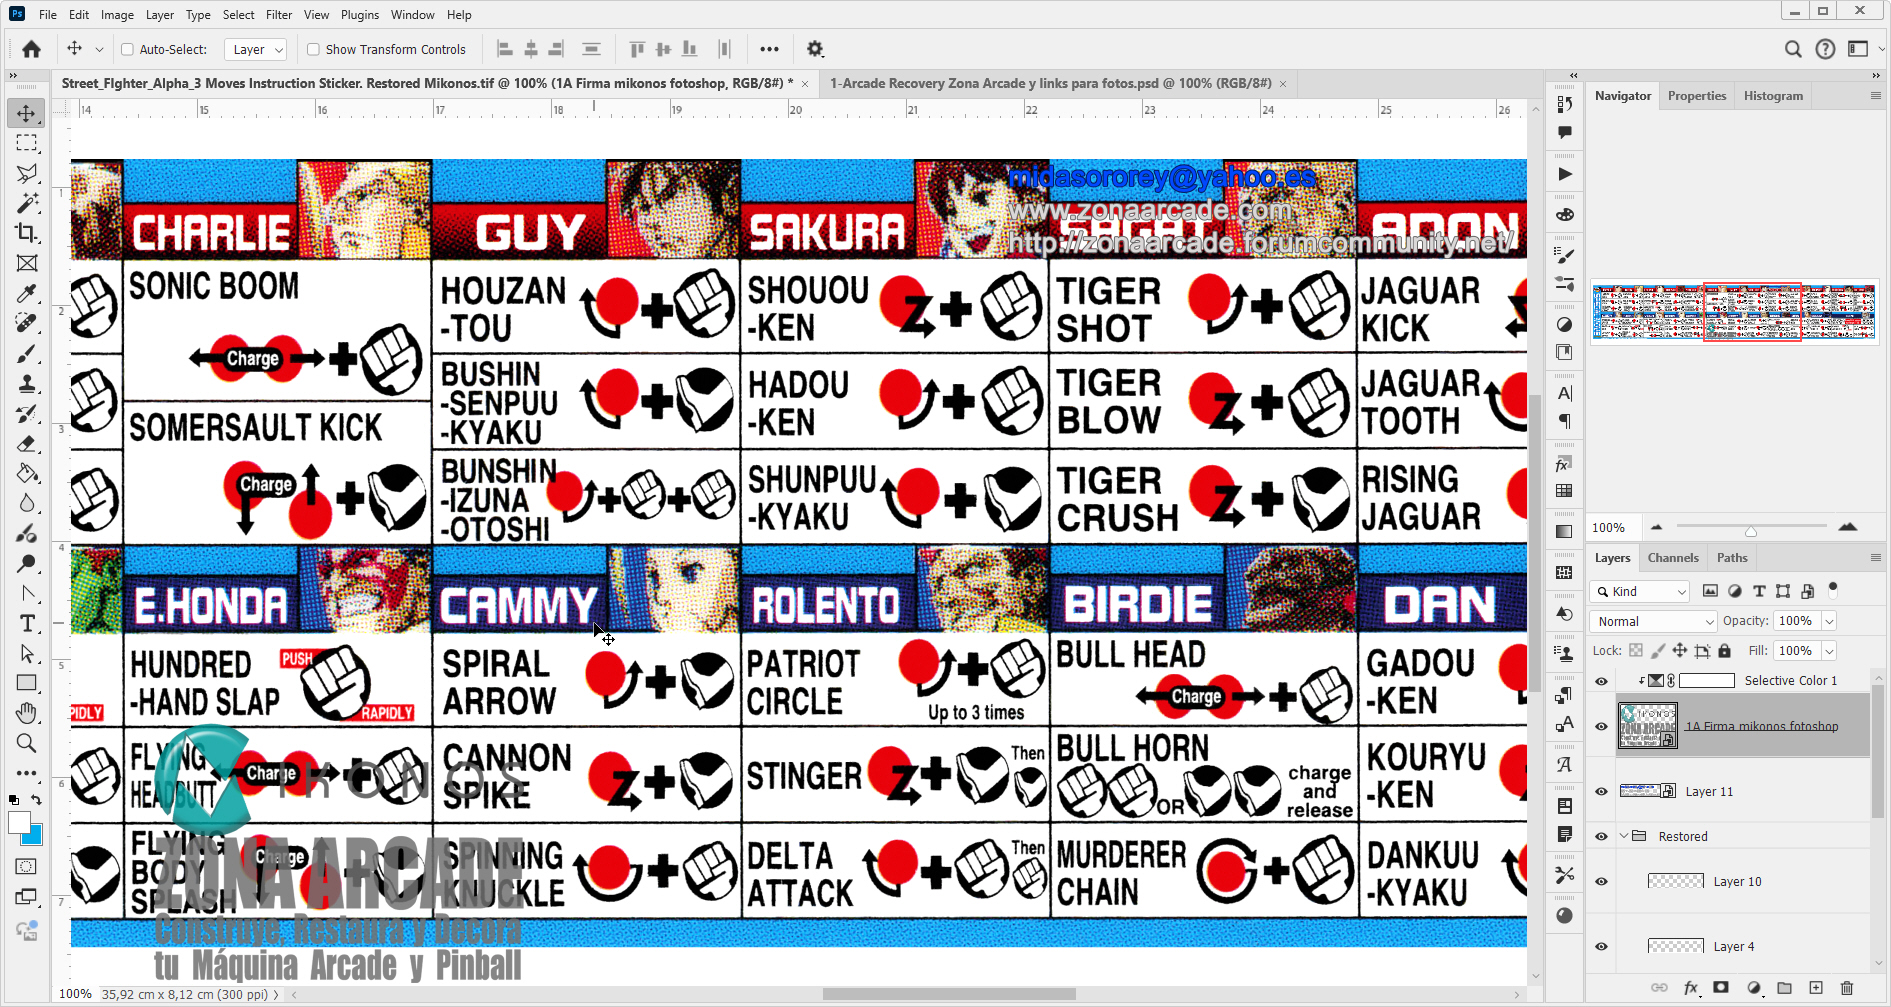Hide the Restored layer group

click(1601, 837)
